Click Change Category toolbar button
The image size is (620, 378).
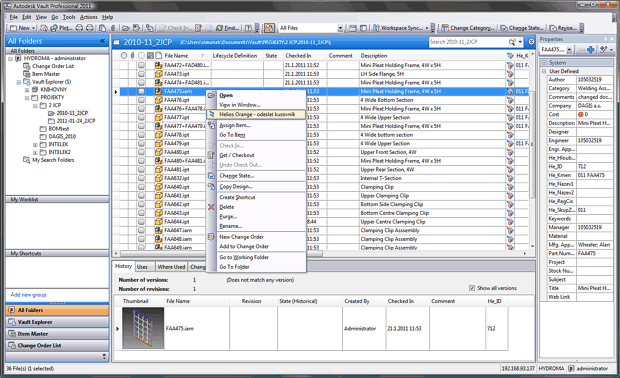tap(467, 28)
